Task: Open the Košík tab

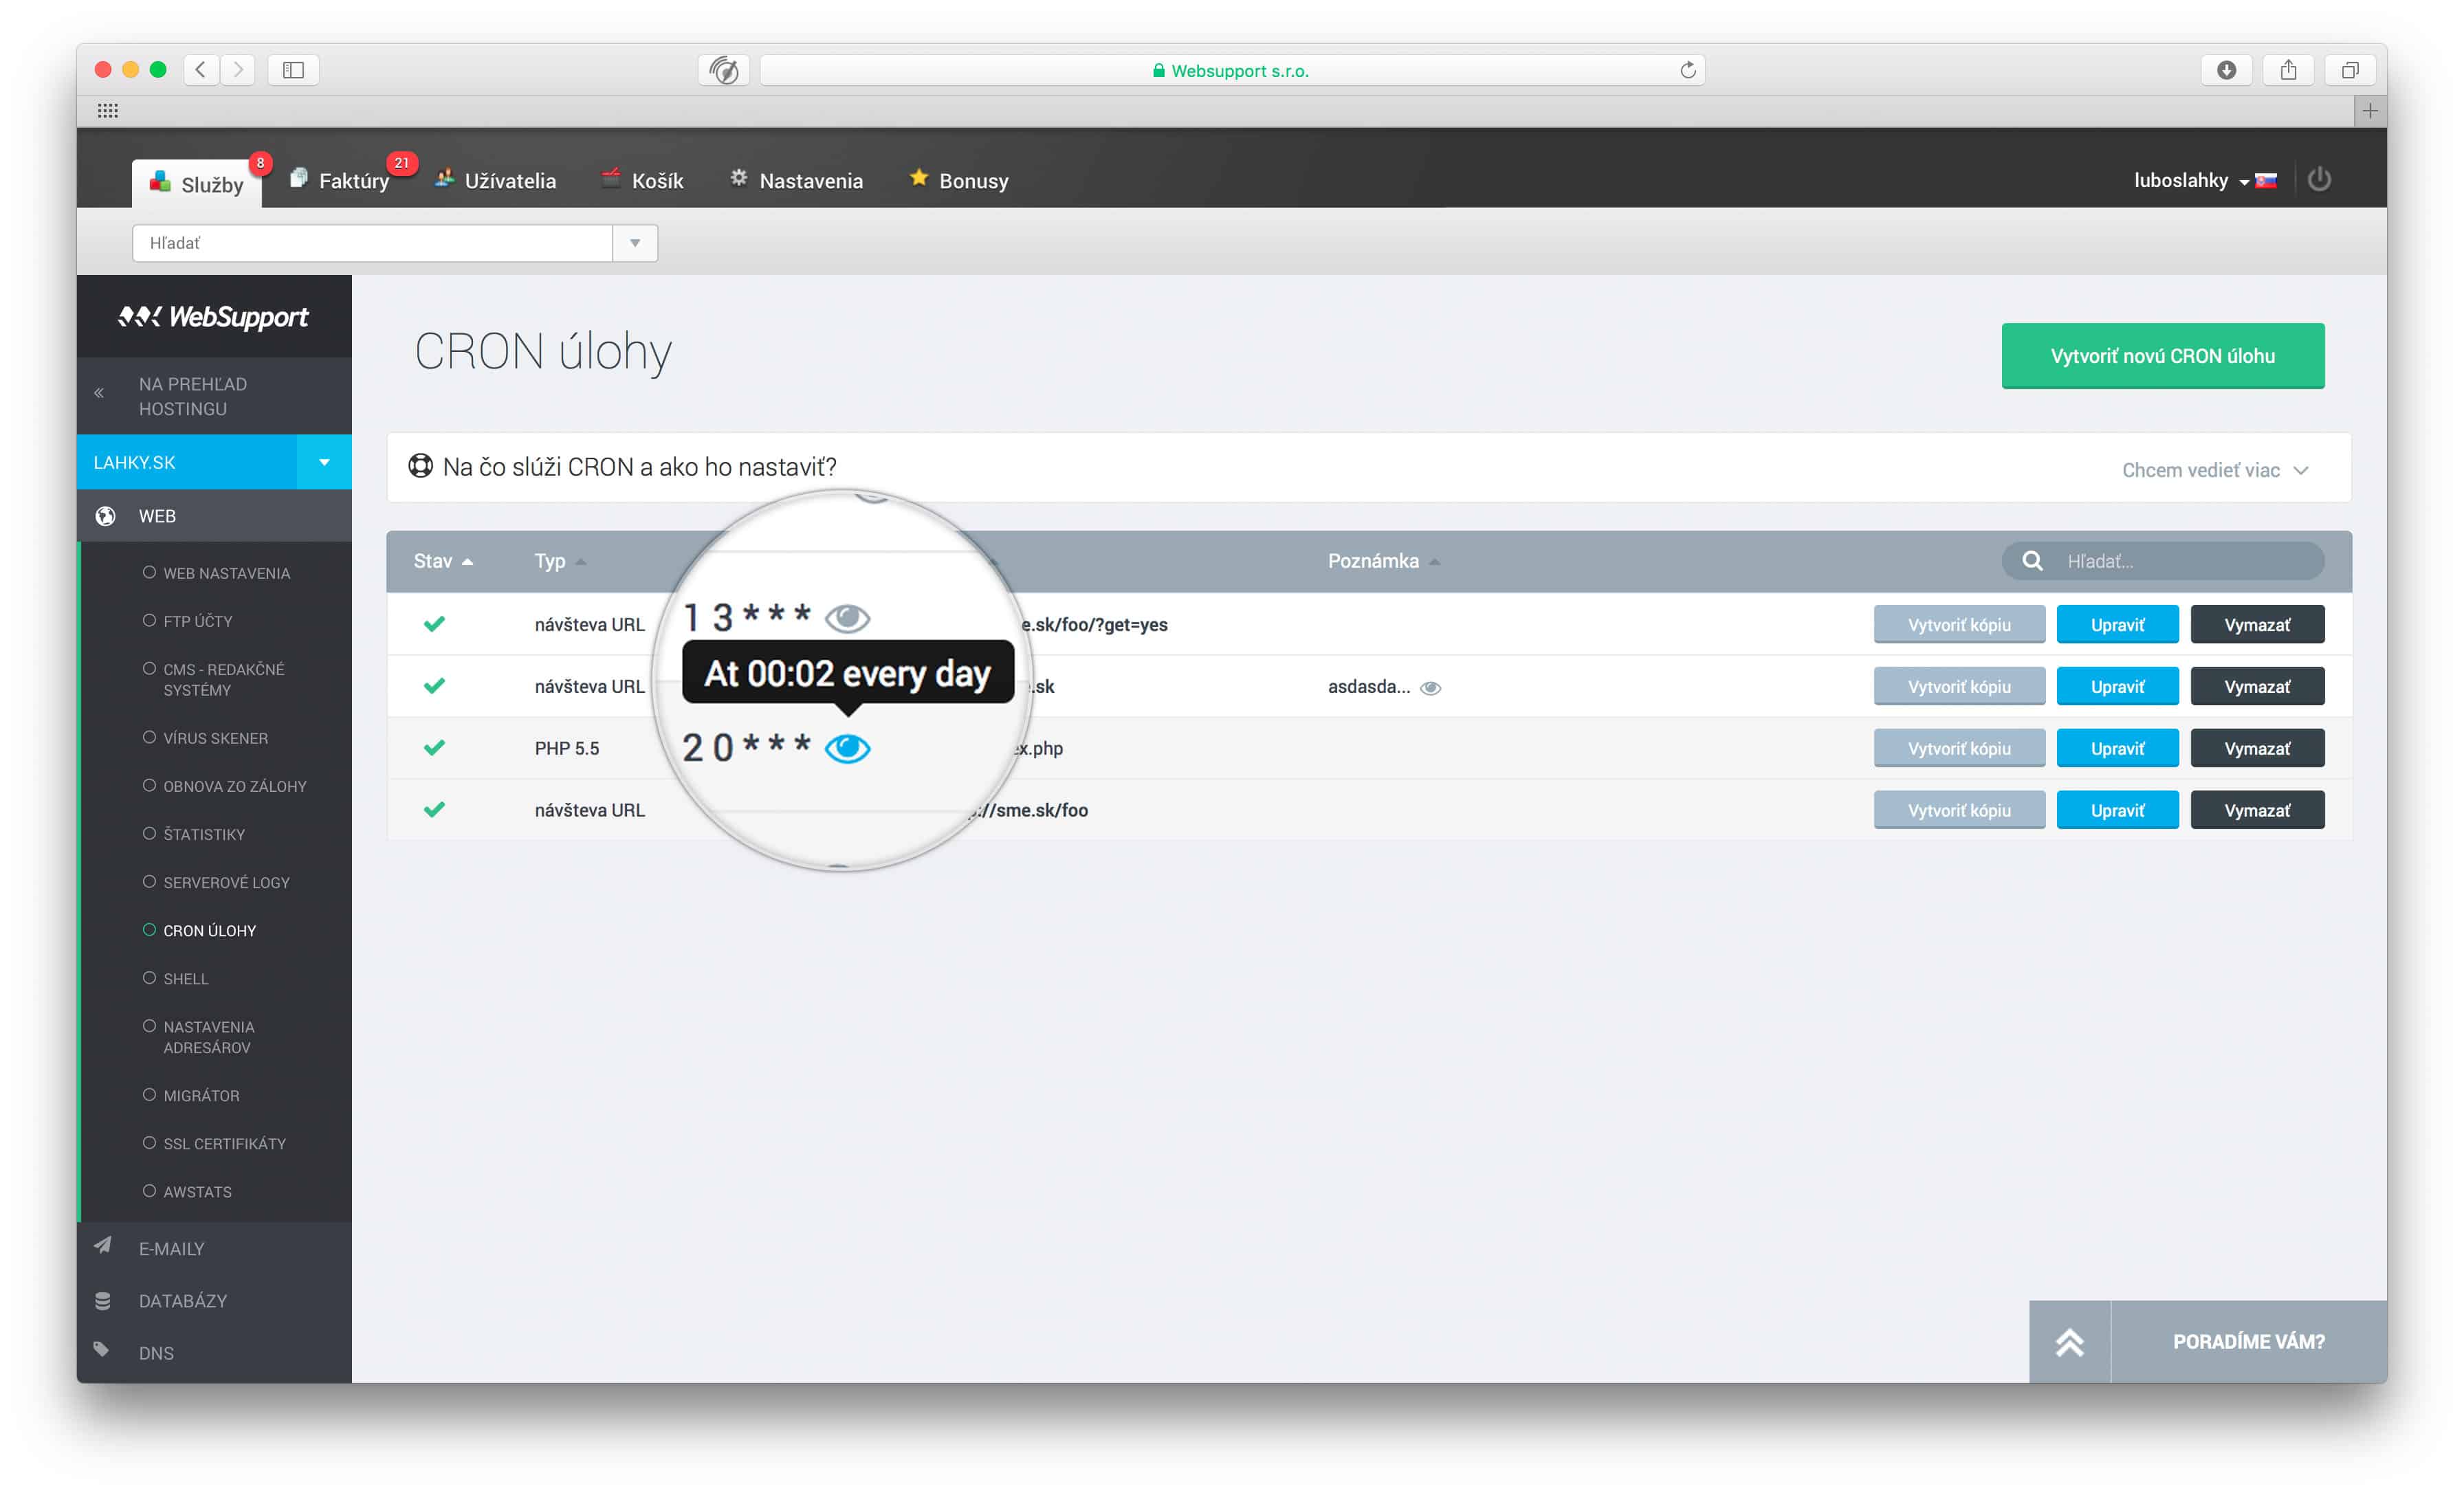Action: pos(643,181)
